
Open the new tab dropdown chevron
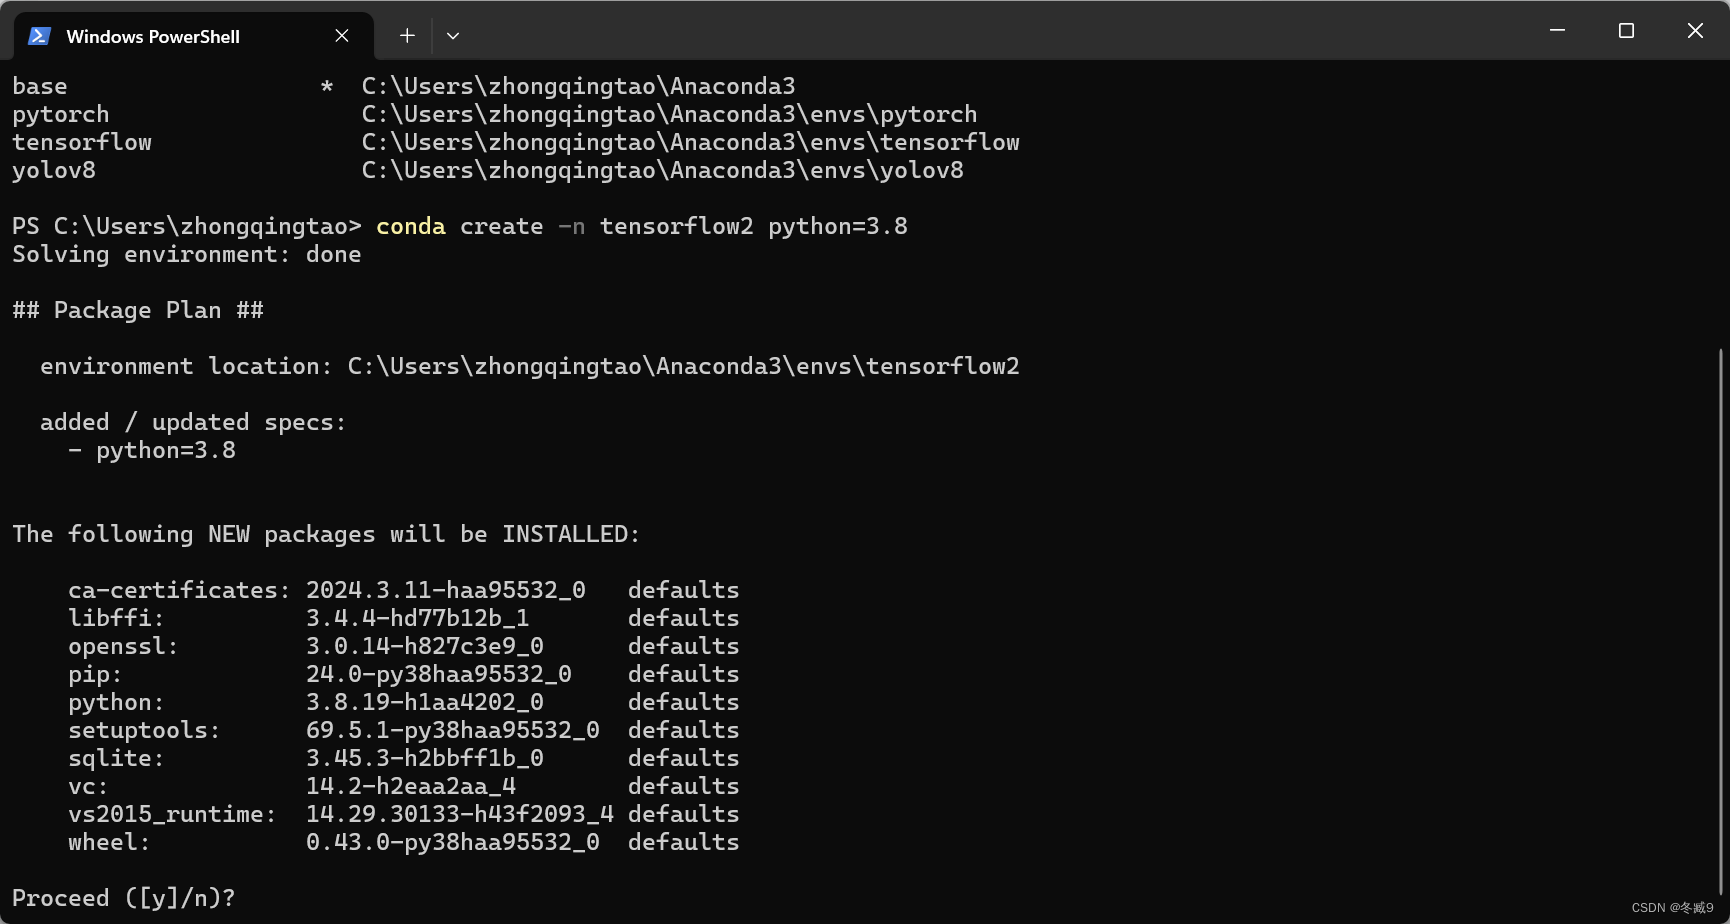tap(453, 35)
